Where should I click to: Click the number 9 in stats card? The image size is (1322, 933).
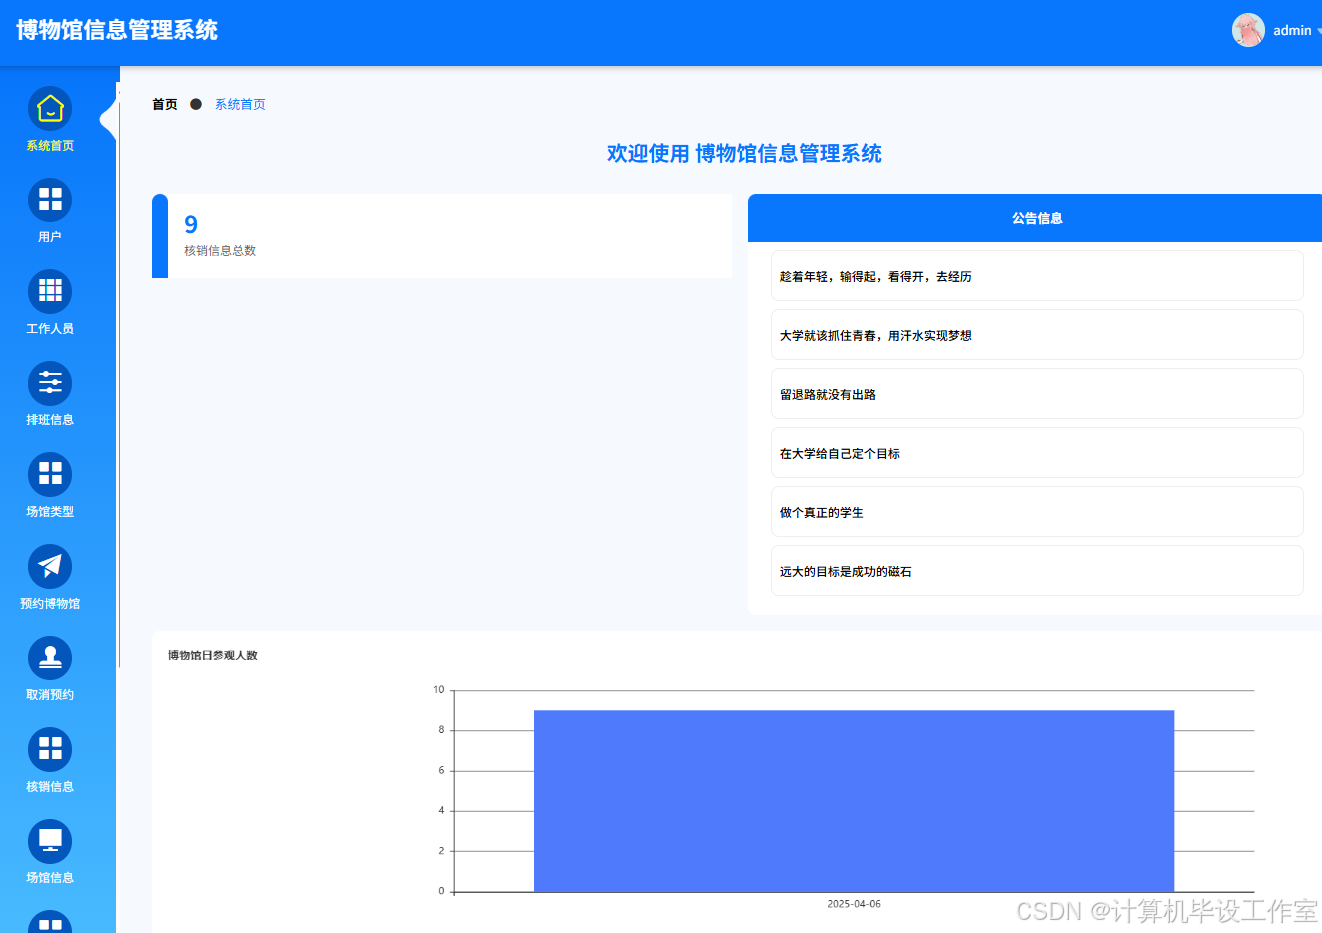pos(191,224)
